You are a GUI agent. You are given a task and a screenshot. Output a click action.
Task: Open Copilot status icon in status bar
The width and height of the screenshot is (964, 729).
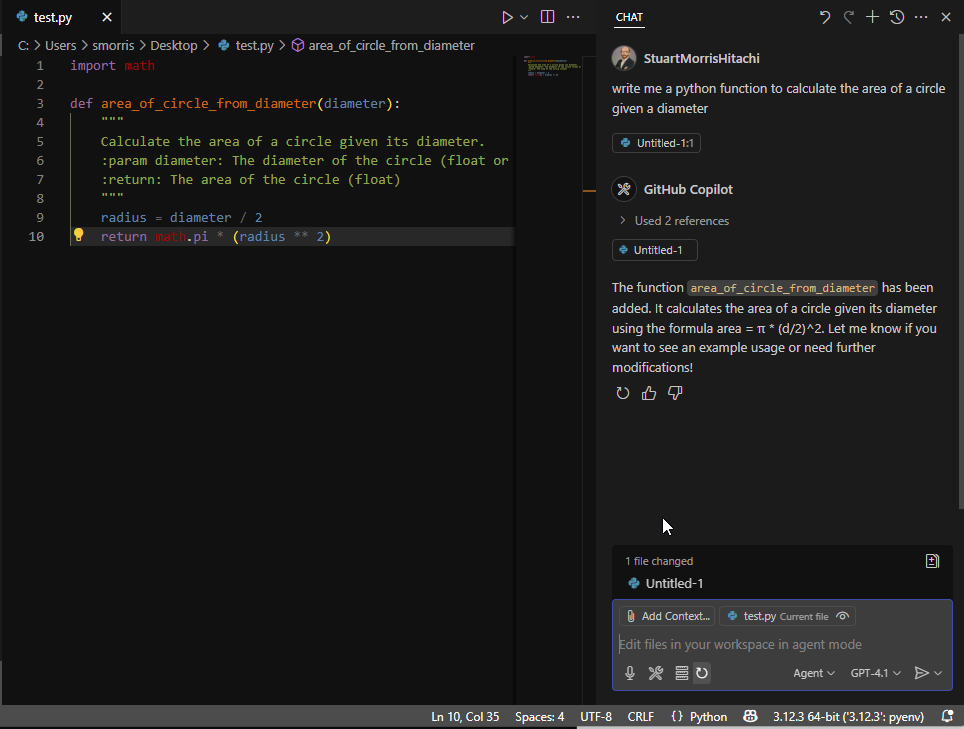pos(750,717)
